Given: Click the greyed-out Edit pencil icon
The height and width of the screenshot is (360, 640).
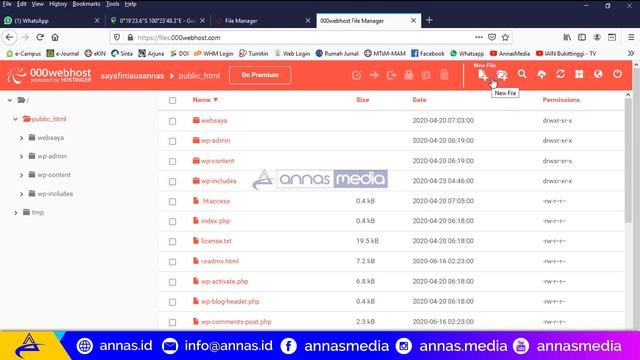Looking at the screenshot, I should (x=356, y=75).
